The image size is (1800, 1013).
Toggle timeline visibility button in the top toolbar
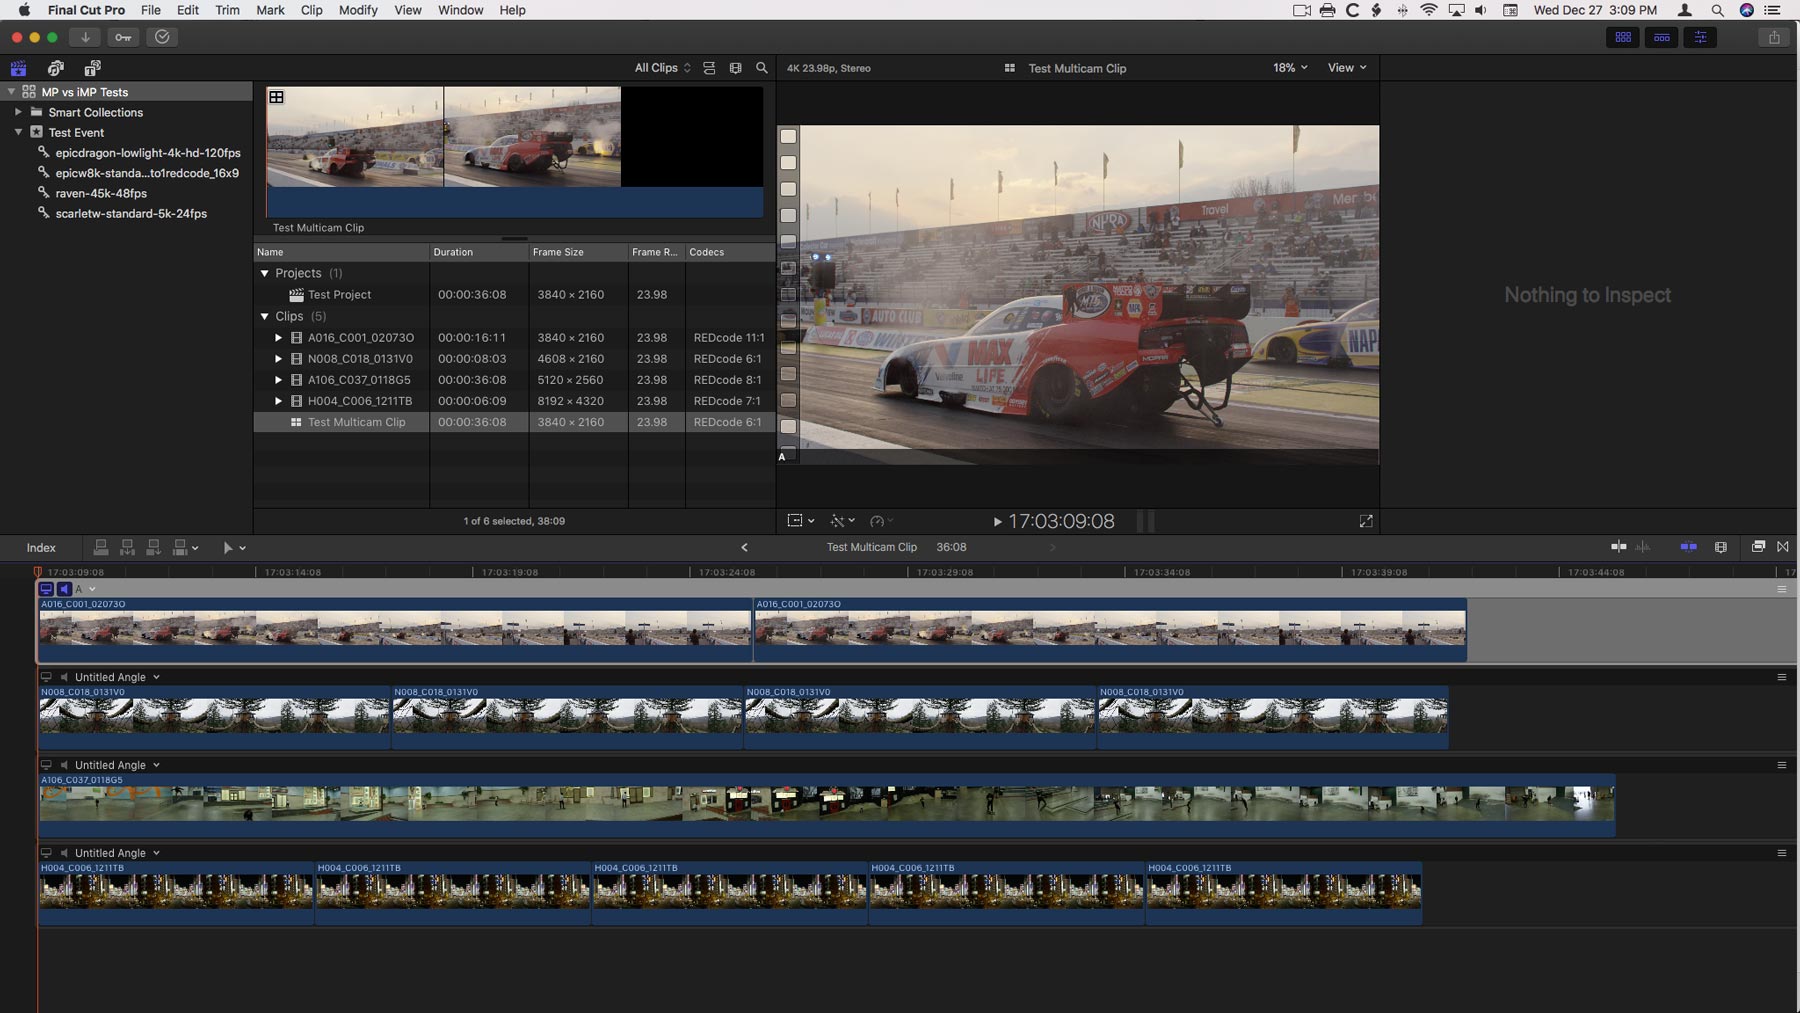point(1661,37)
